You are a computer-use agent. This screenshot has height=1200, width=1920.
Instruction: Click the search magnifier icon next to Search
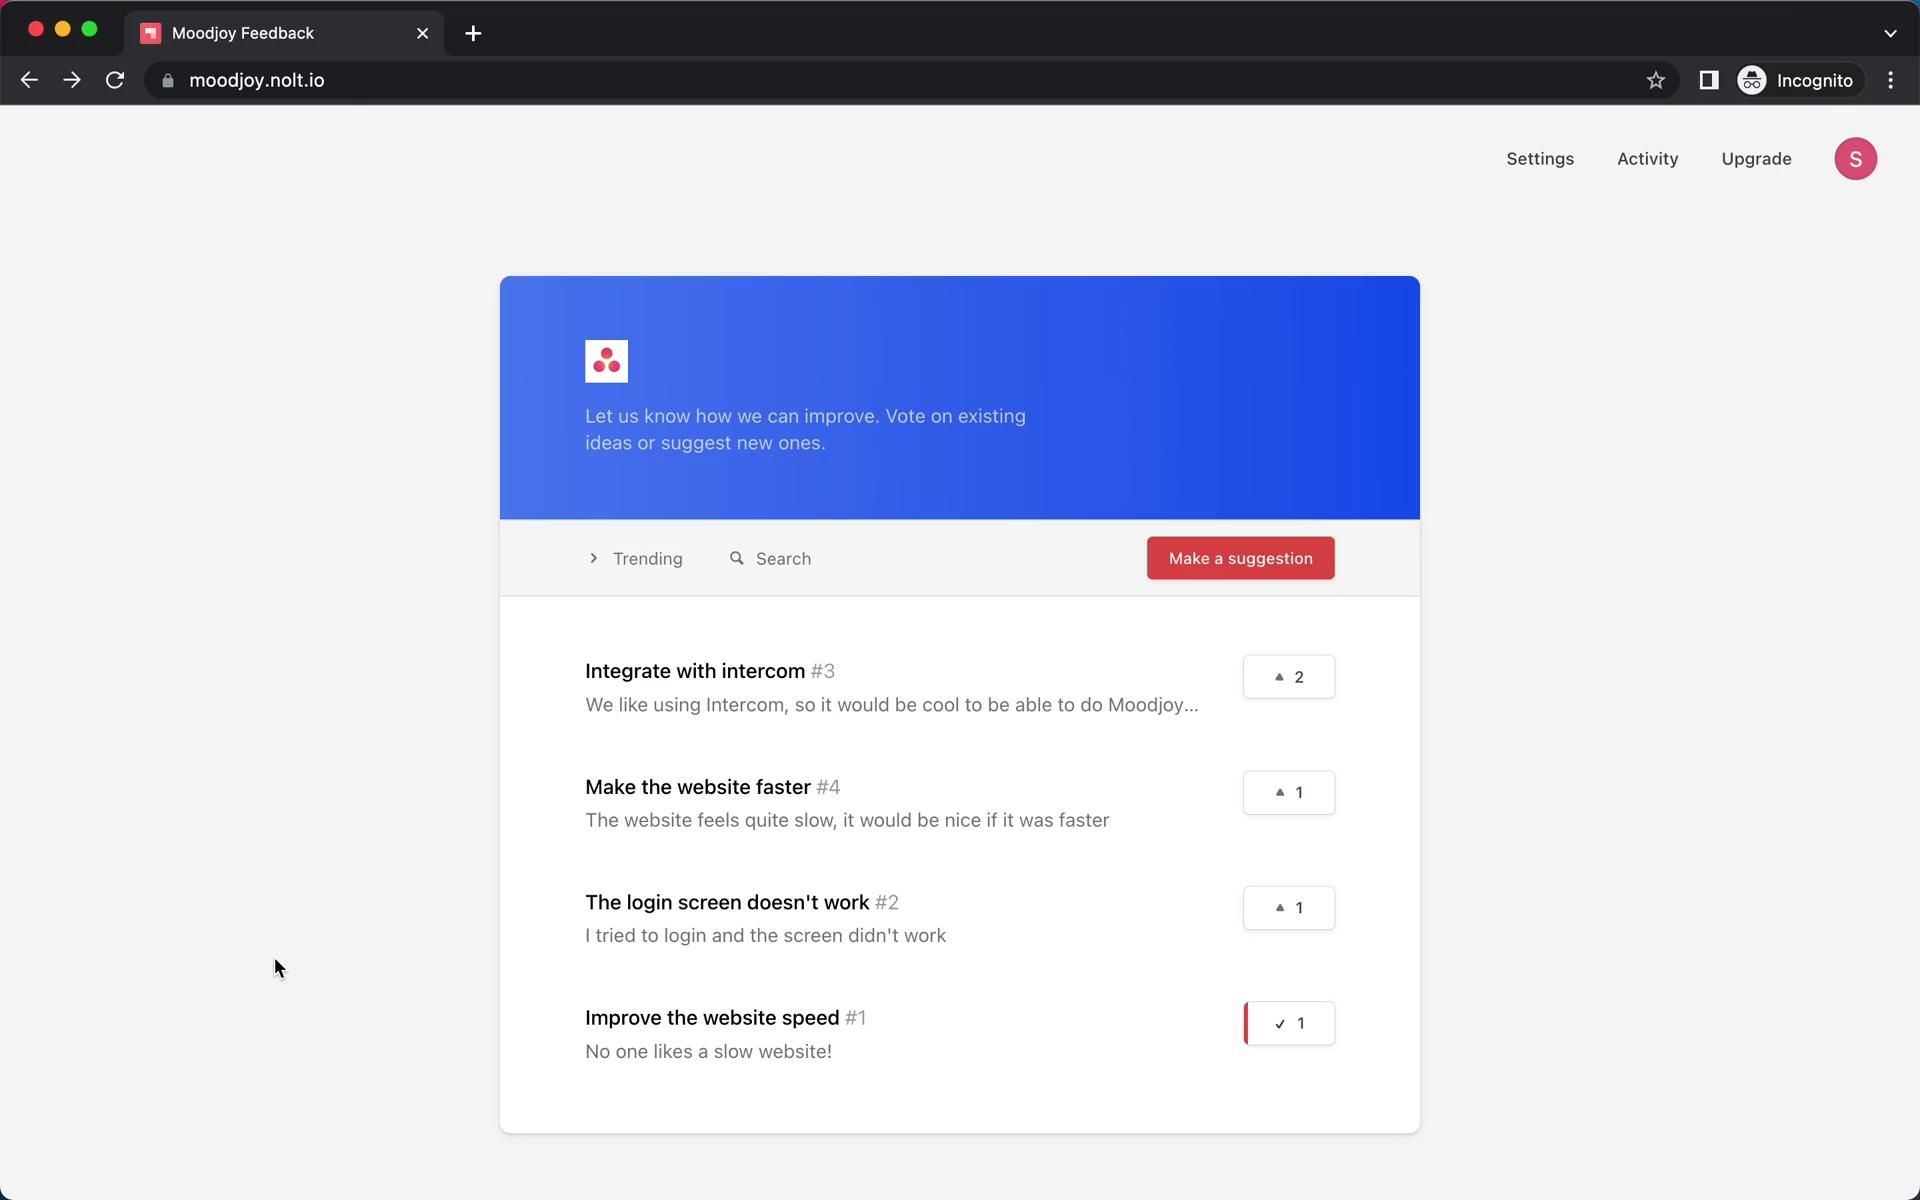click(735, 559)
